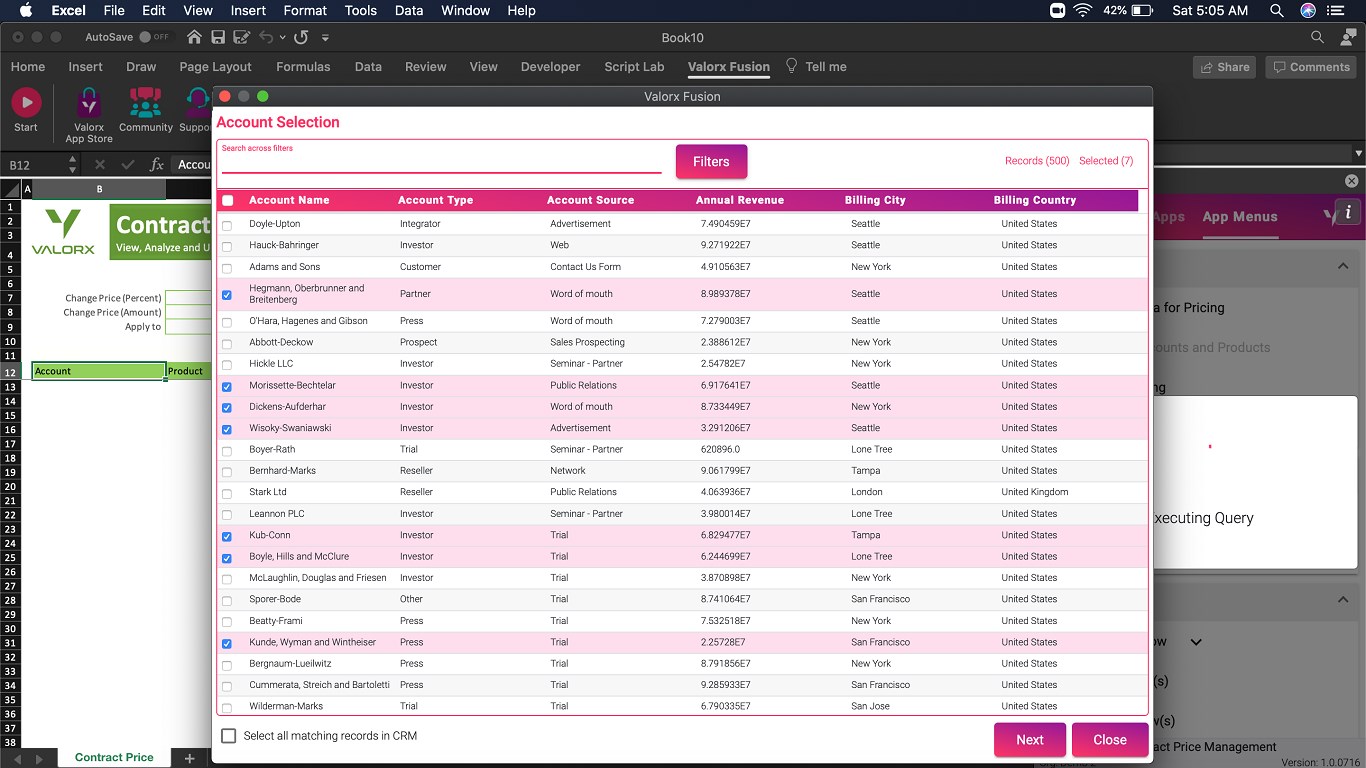Click the home icon in quick access toolbar

(x=194, y=37)
